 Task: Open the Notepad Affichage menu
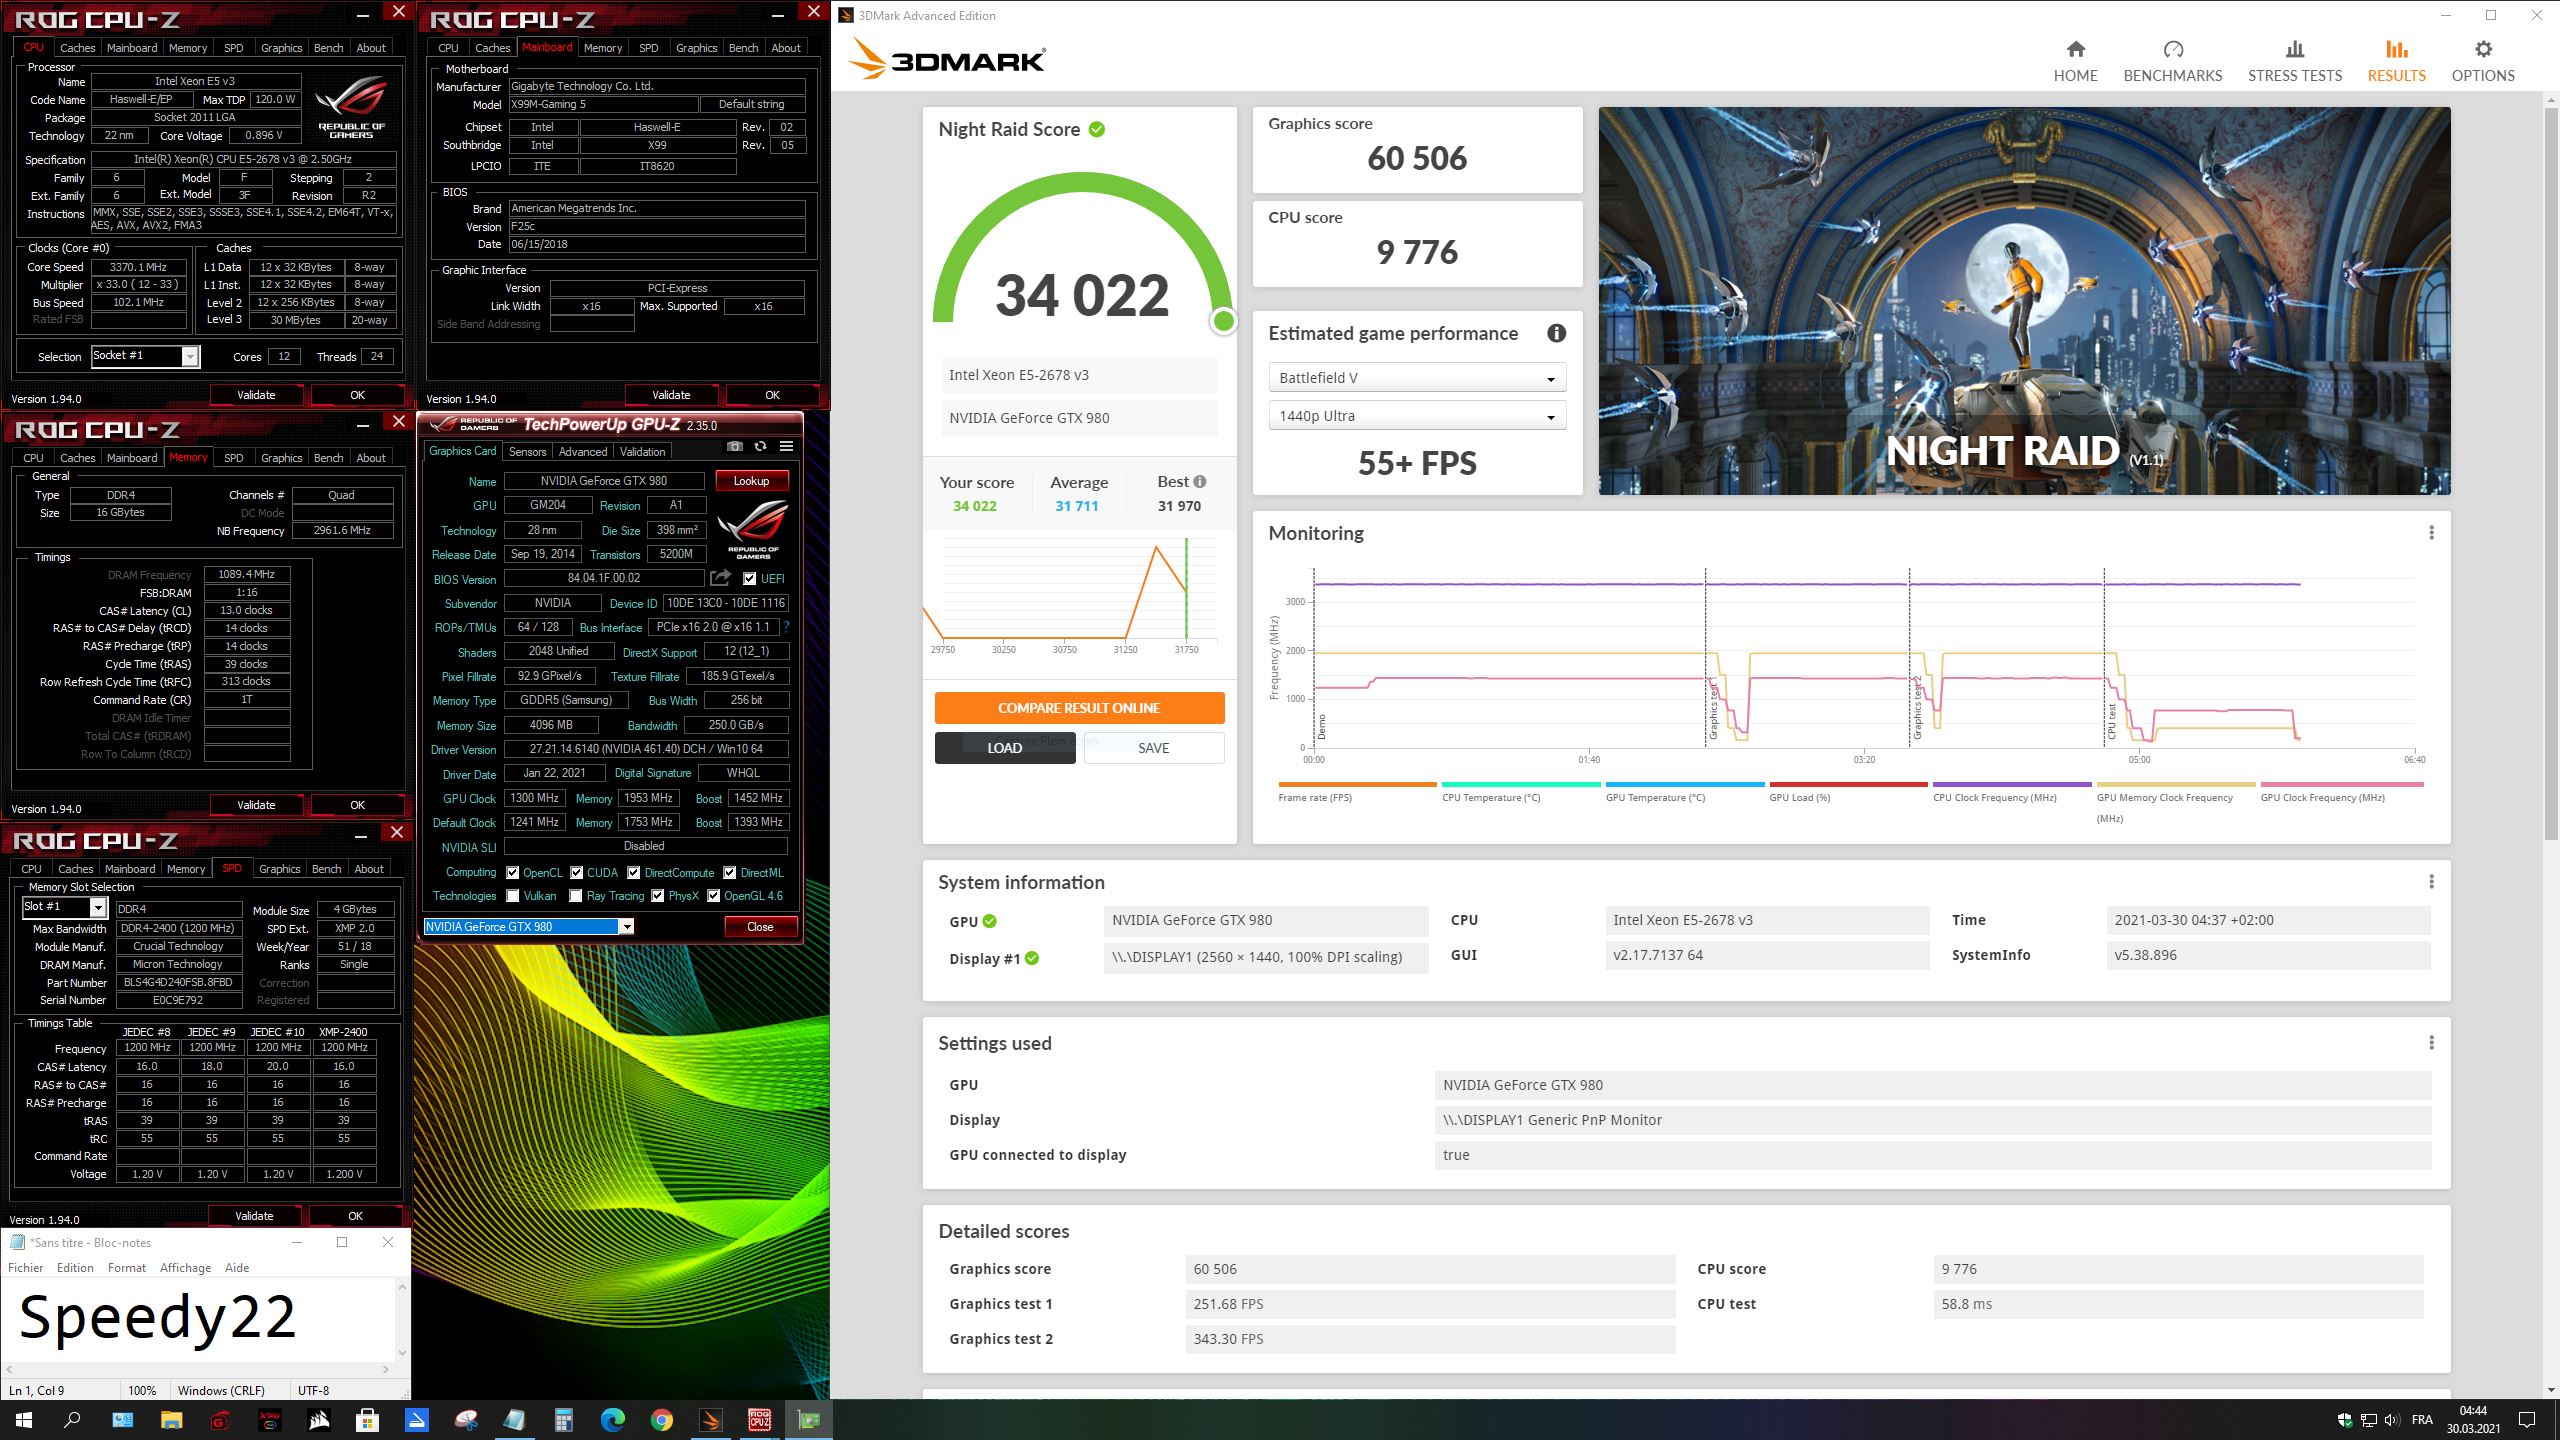(185, 1267)
